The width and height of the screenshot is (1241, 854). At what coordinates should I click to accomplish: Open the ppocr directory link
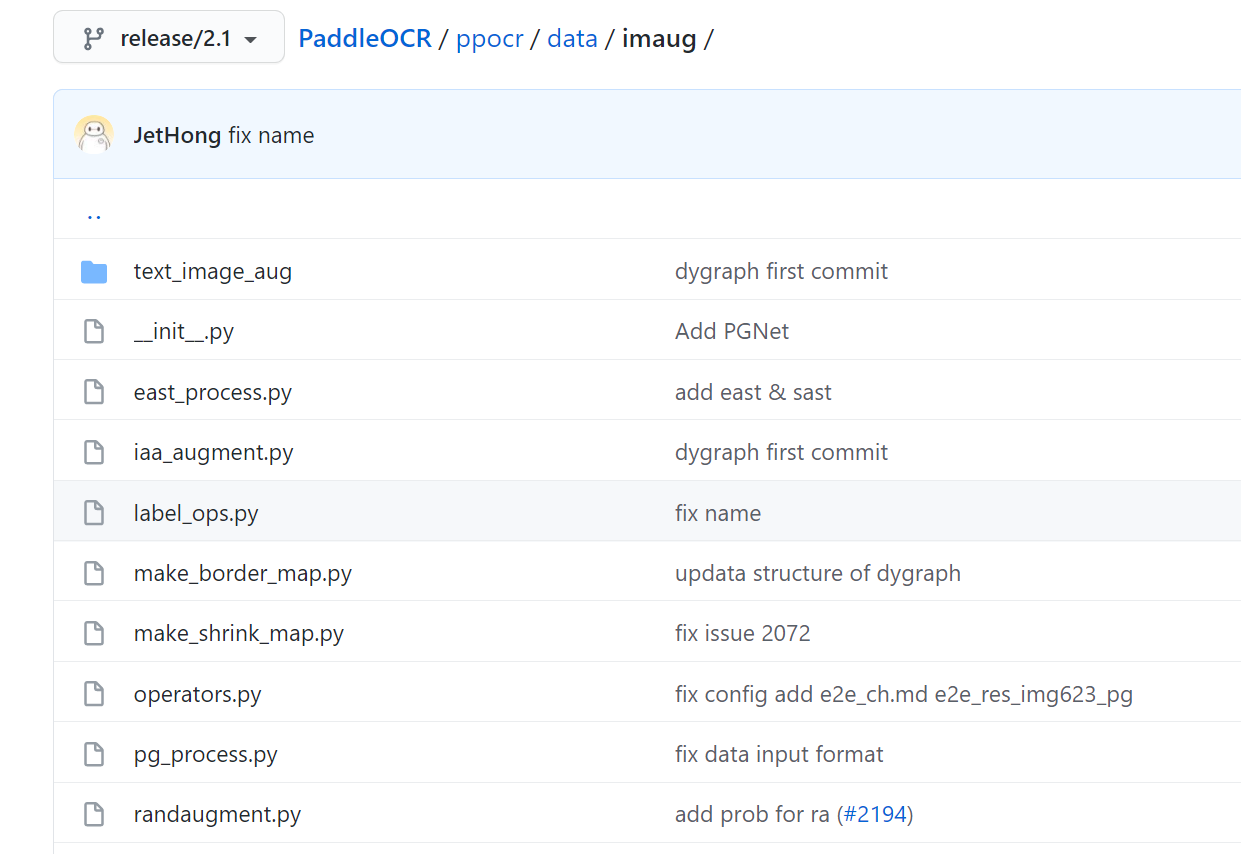[489, 38]
